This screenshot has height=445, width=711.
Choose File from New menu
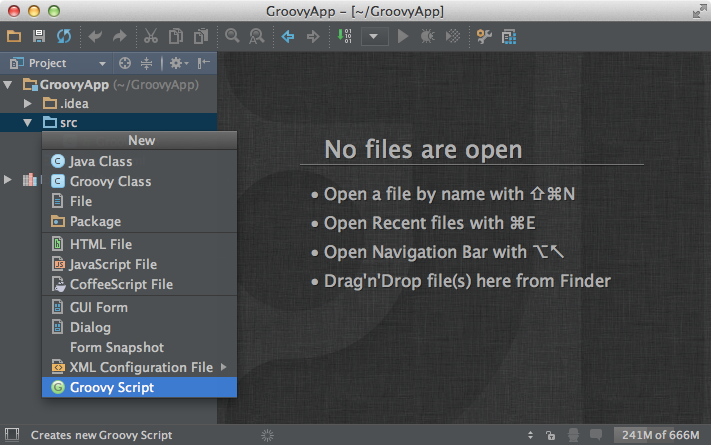[139, 201]
